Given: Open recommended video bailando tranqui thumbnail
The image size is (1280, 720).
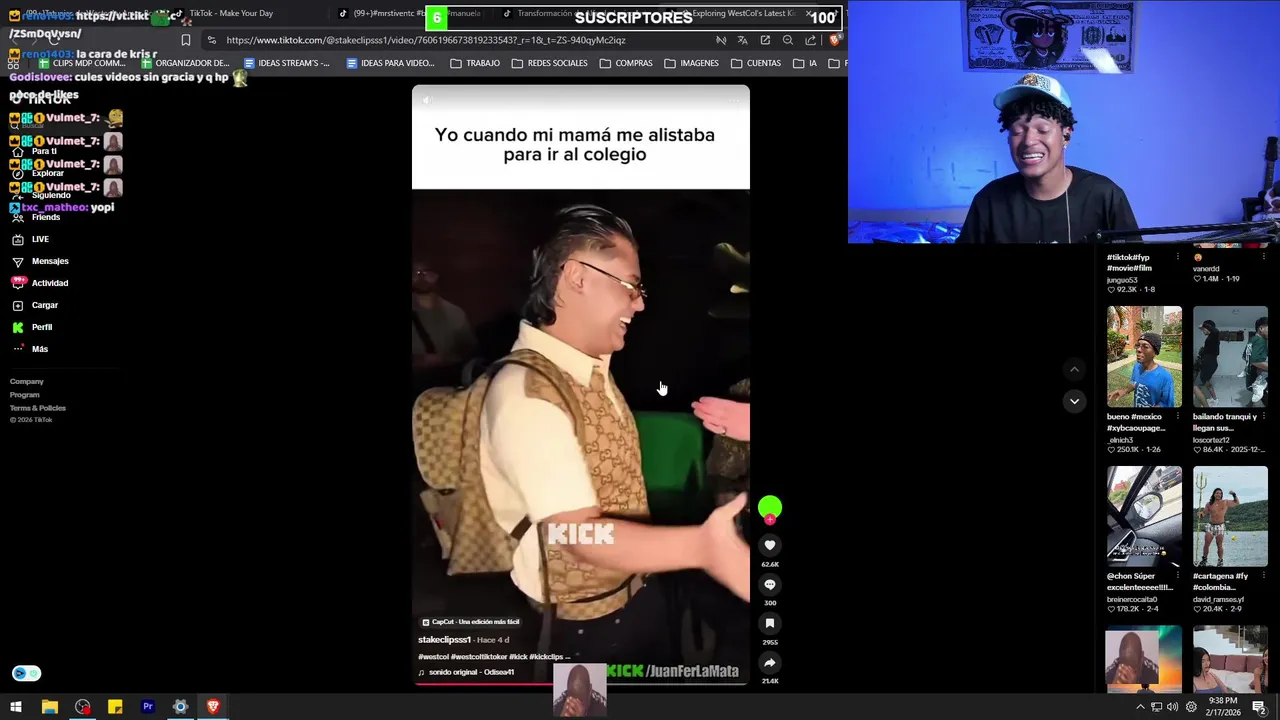Looking at the screenshot, I should coord(1230,356).
